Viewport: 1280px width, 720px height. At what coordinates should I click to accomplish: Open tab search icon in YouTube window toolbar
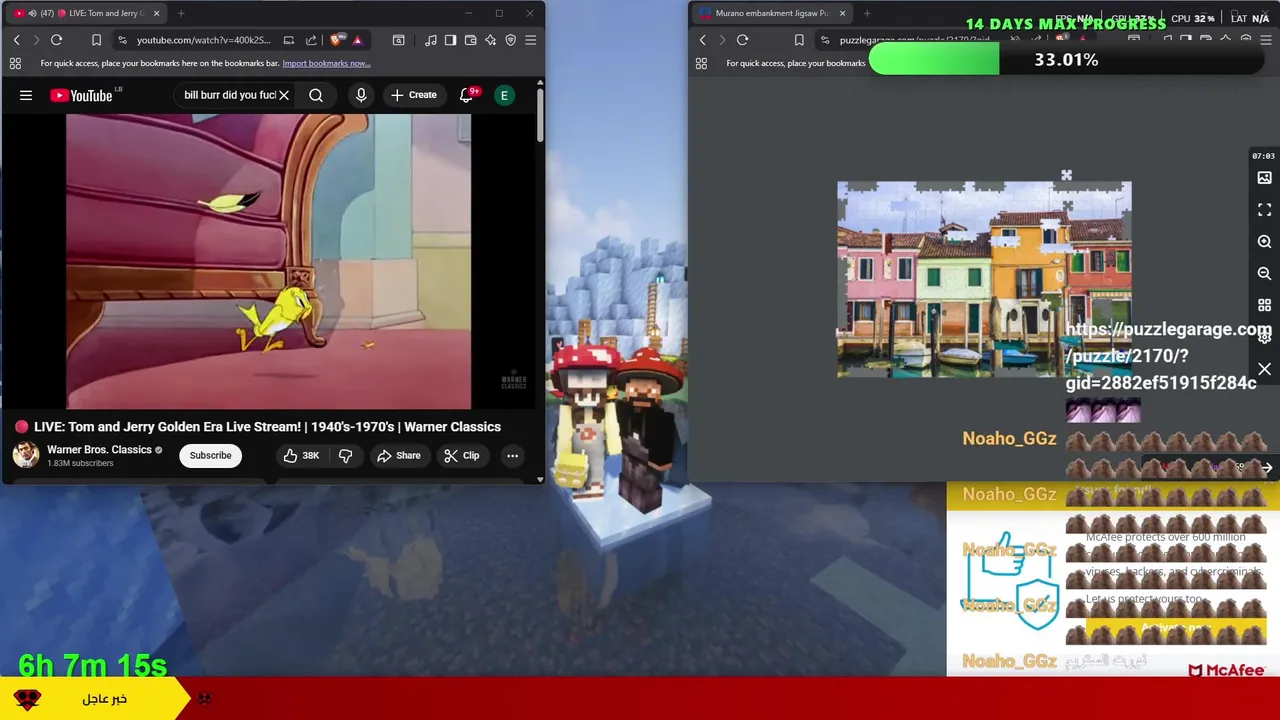398,40
